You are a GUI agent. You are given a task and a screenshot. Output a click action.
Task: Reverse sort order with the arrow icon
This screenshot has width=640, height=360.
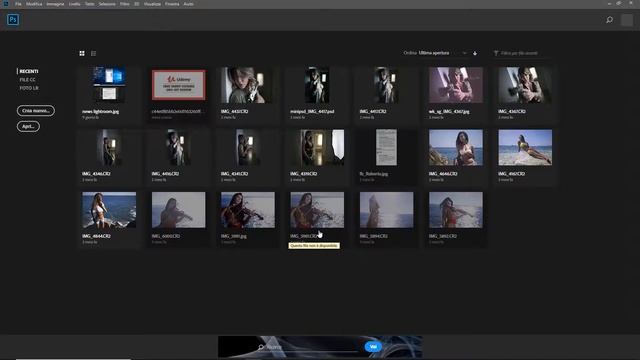(475, 53)
